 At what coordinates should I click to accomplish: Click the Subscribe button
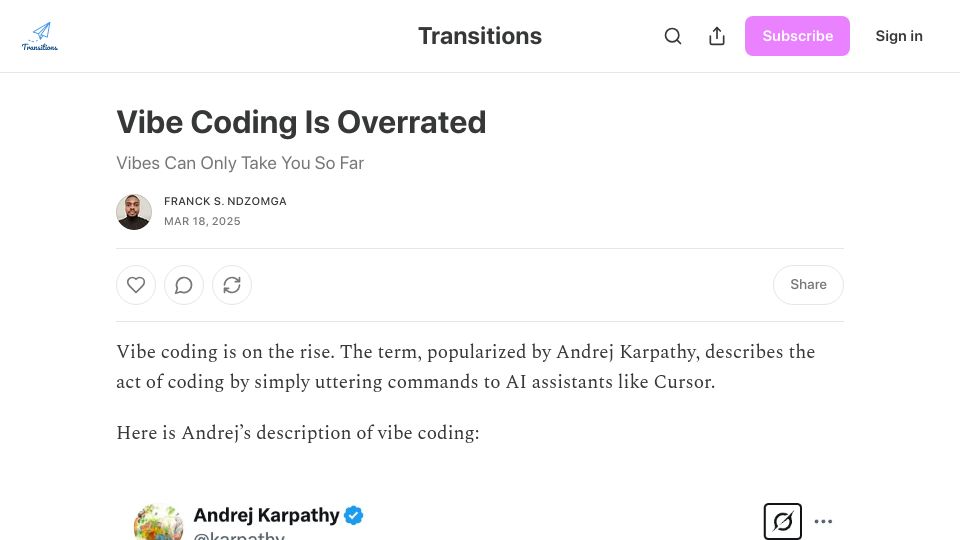click(x=797, y=36)
